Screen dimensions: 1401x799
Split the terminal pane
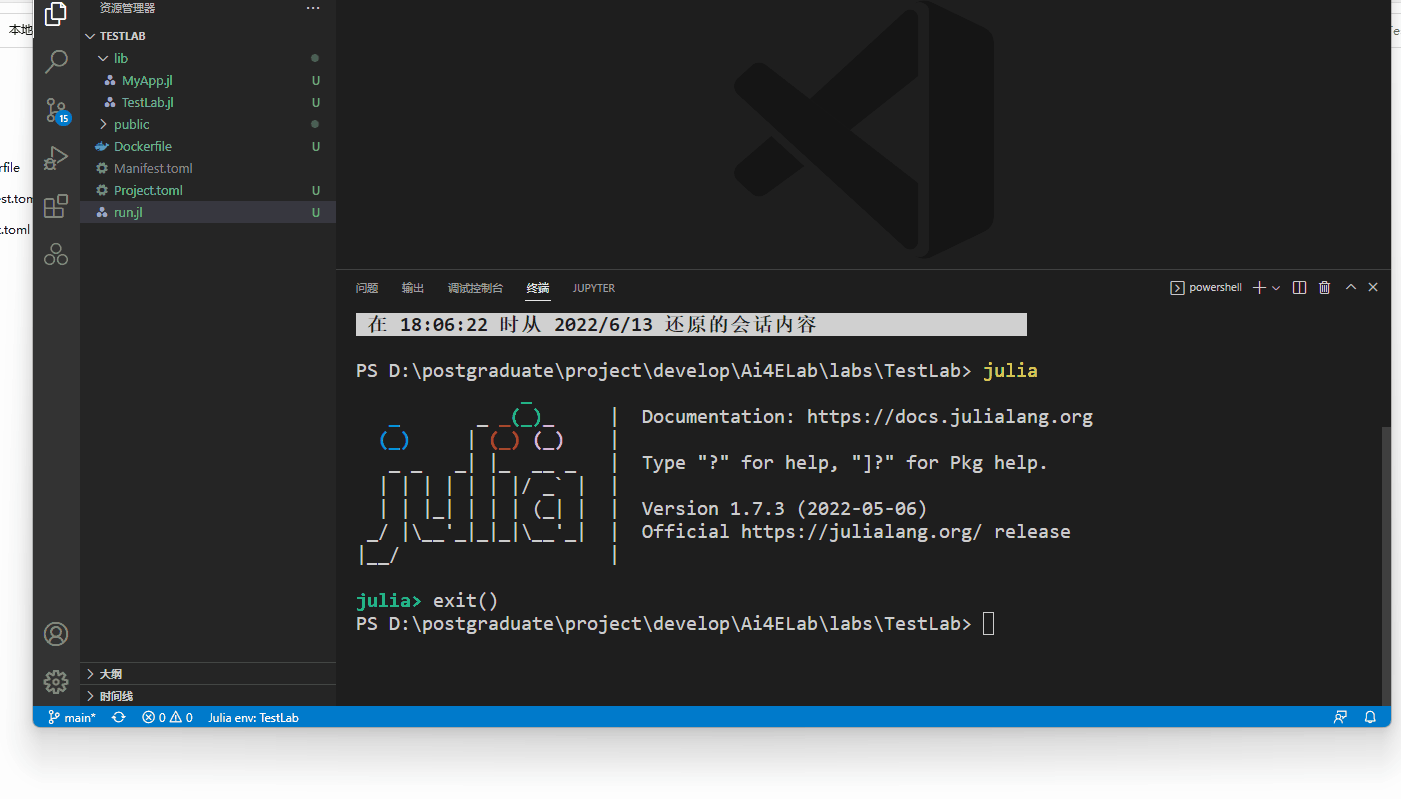1300,287
